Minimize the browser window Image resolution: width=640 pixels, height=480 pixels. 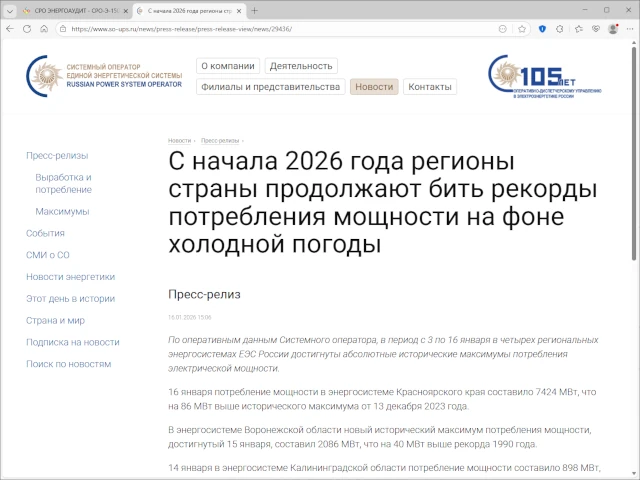coord(585,10)
